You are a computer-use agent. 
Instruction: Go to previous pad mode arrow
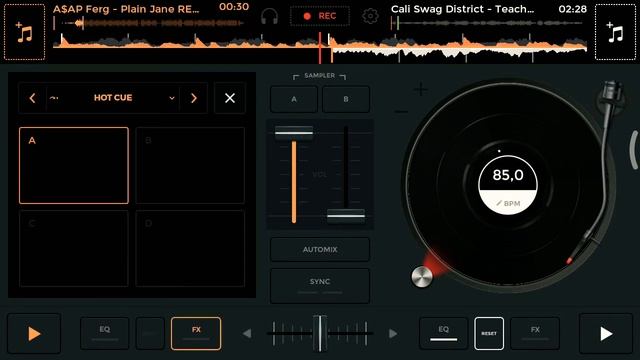pyautogui.click(x=32, y=98)
